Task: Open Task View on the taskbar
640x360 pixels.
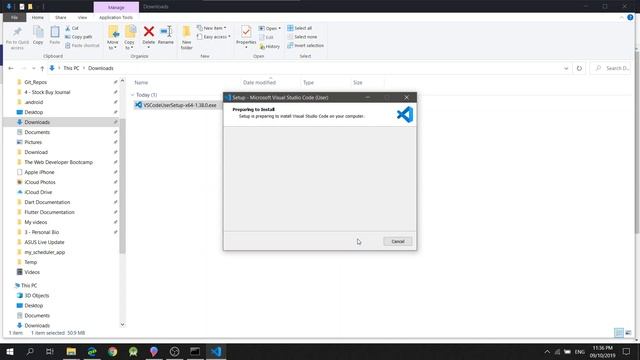Action: [x=50, y=351]
